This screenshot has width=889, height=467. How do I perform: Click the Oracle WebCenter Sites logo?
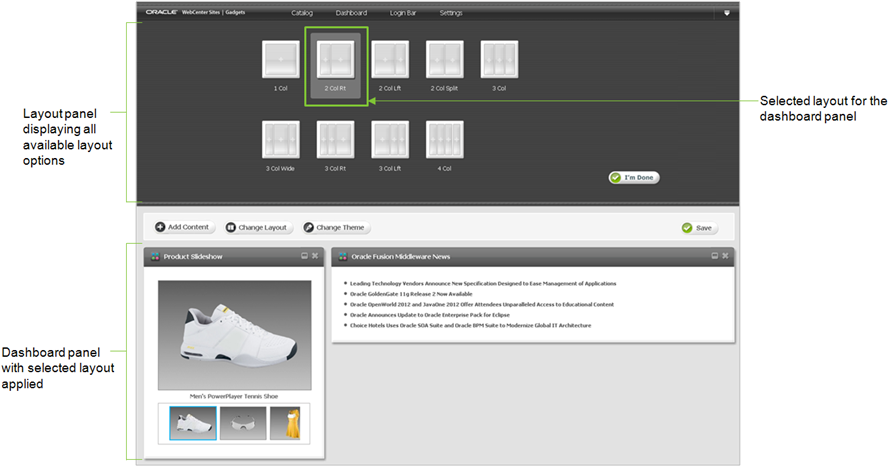click(x=195, y=12)
